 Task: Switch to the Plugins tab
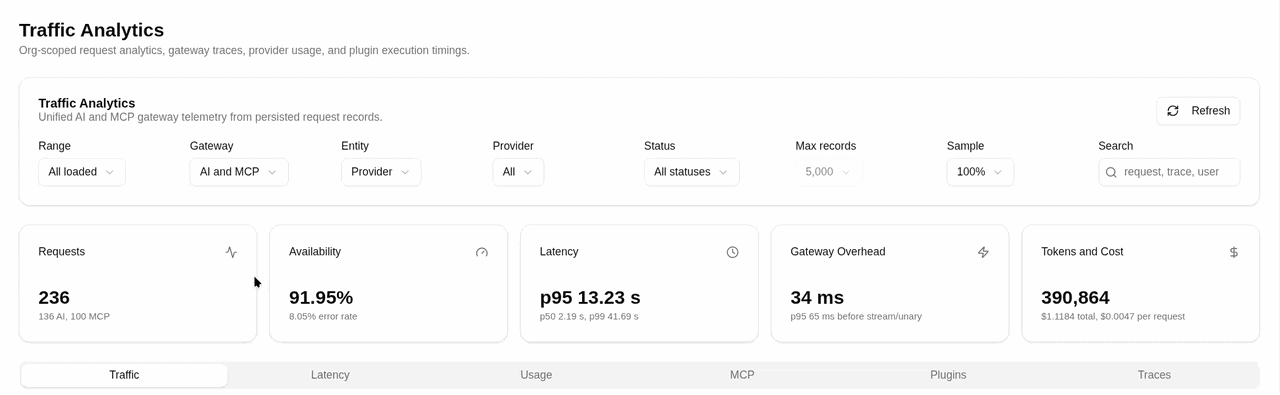pos(948,375)
